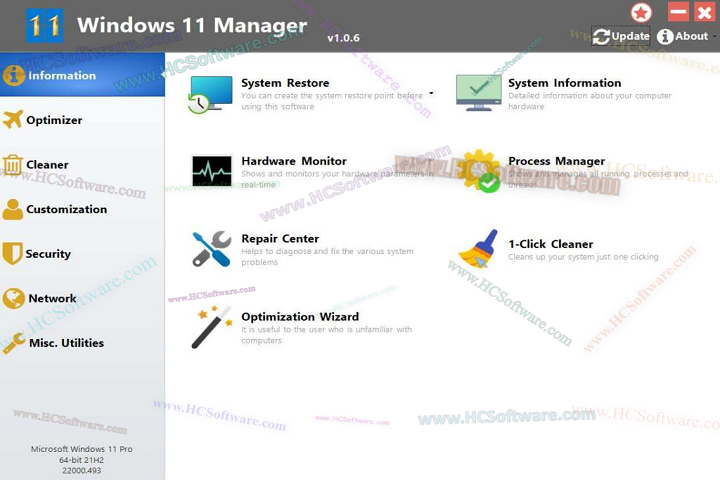
Task: Start Optimization Wizard title link
Action: 300,317
